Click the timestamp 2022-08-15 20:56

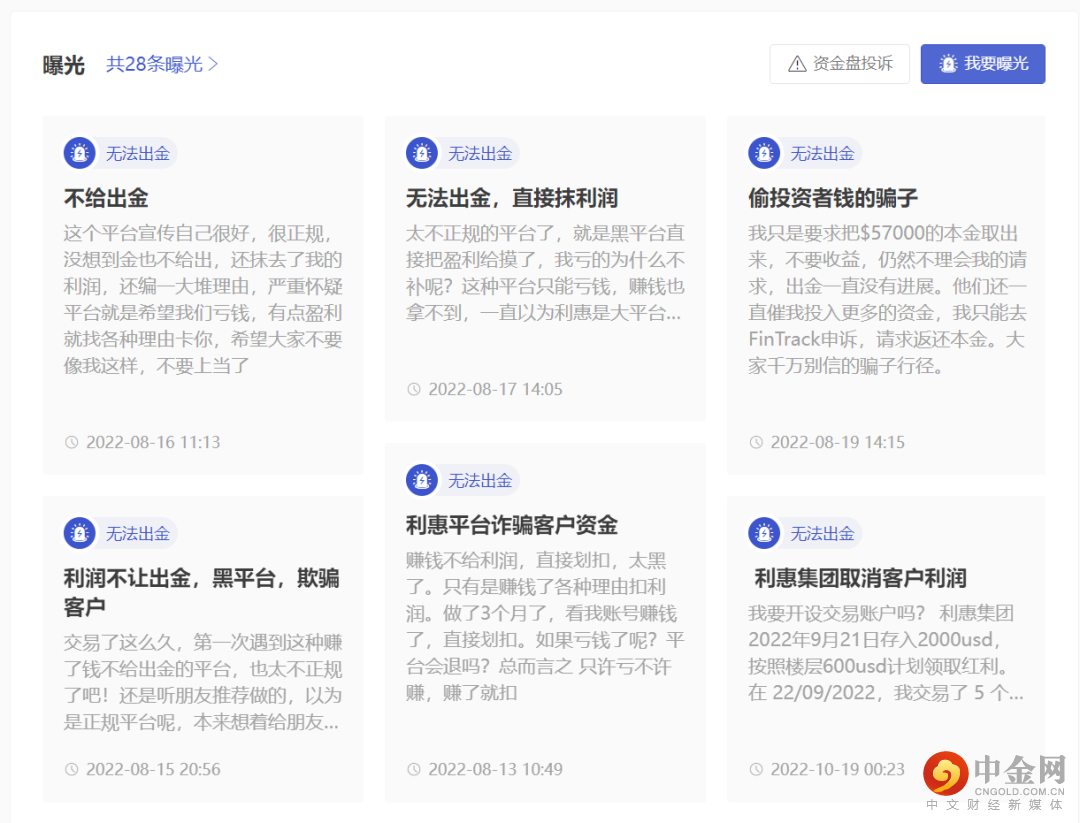pyautogui.click(x=153, y=769)
